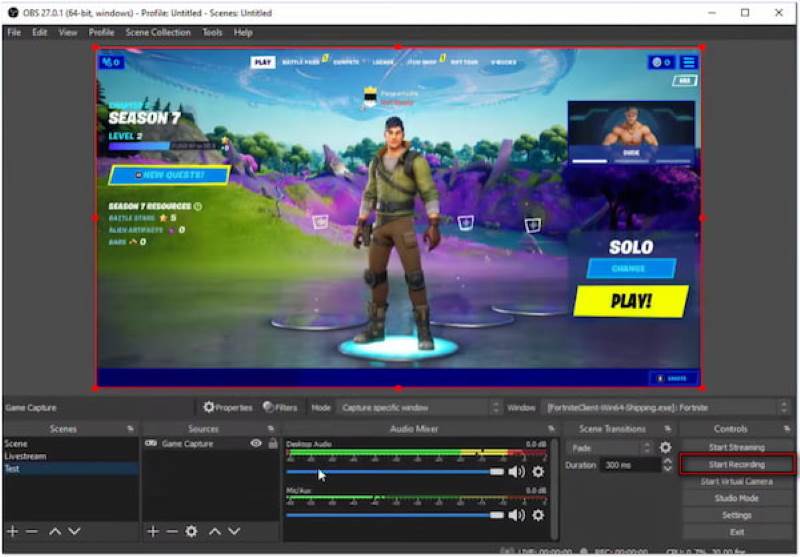Image resolution: width=800 pixels, height=557 pixels.
Task: Click the Exit button
Action: point(736,532)
